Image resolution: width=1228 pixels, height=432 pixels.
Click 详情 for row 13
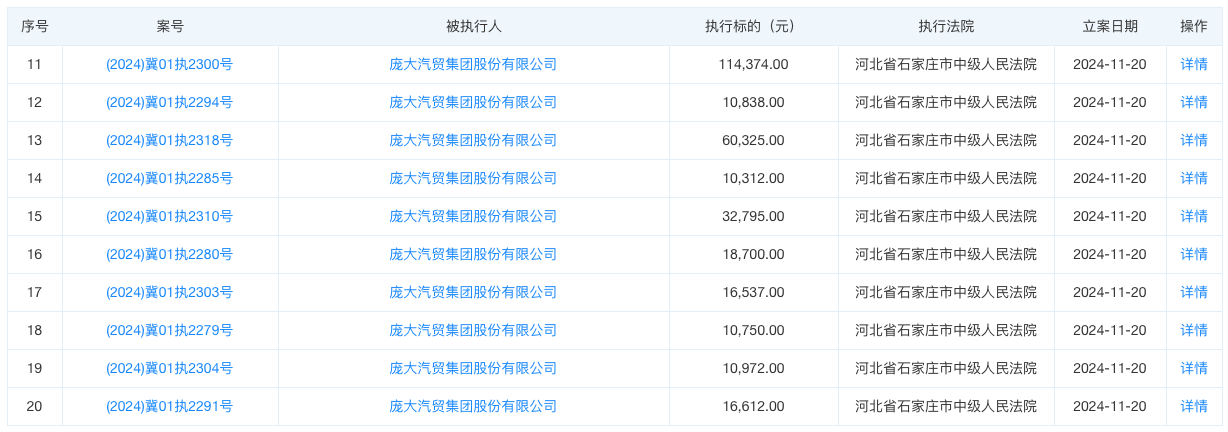[x=1194, y=140]
